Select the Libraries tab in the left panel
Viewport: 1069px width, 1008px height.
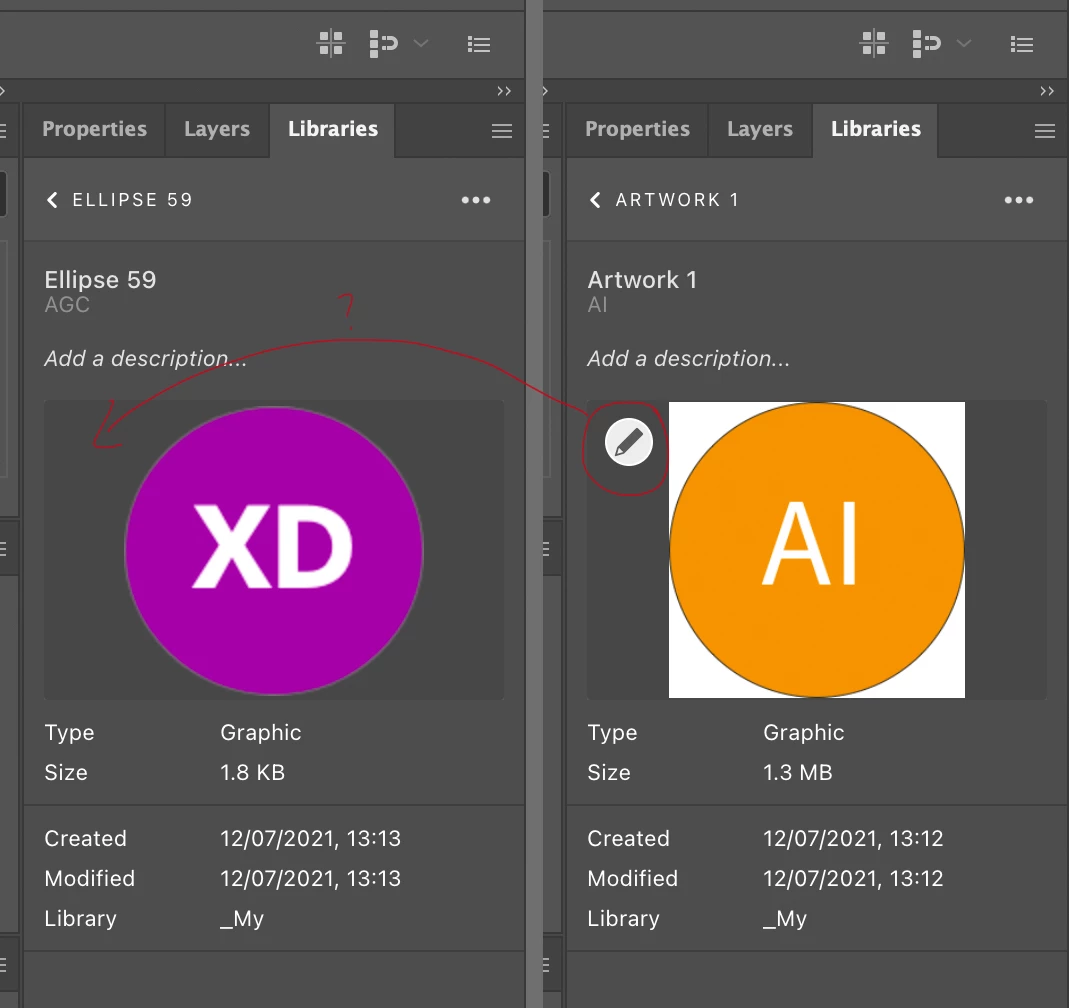tap(333, 129)
